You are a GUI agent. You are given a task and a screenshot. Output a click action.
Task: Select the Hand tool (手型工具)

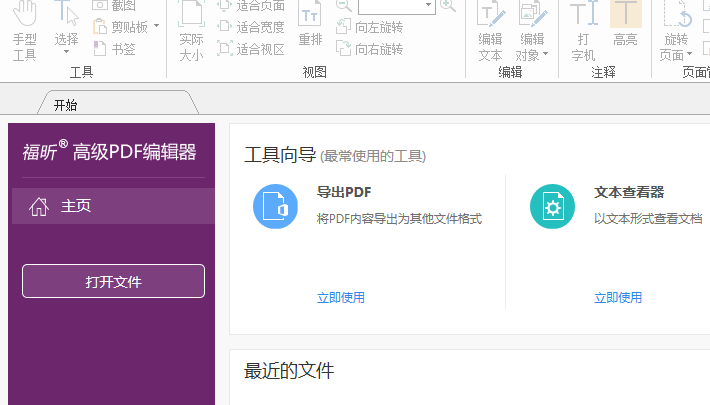[24, 31]
